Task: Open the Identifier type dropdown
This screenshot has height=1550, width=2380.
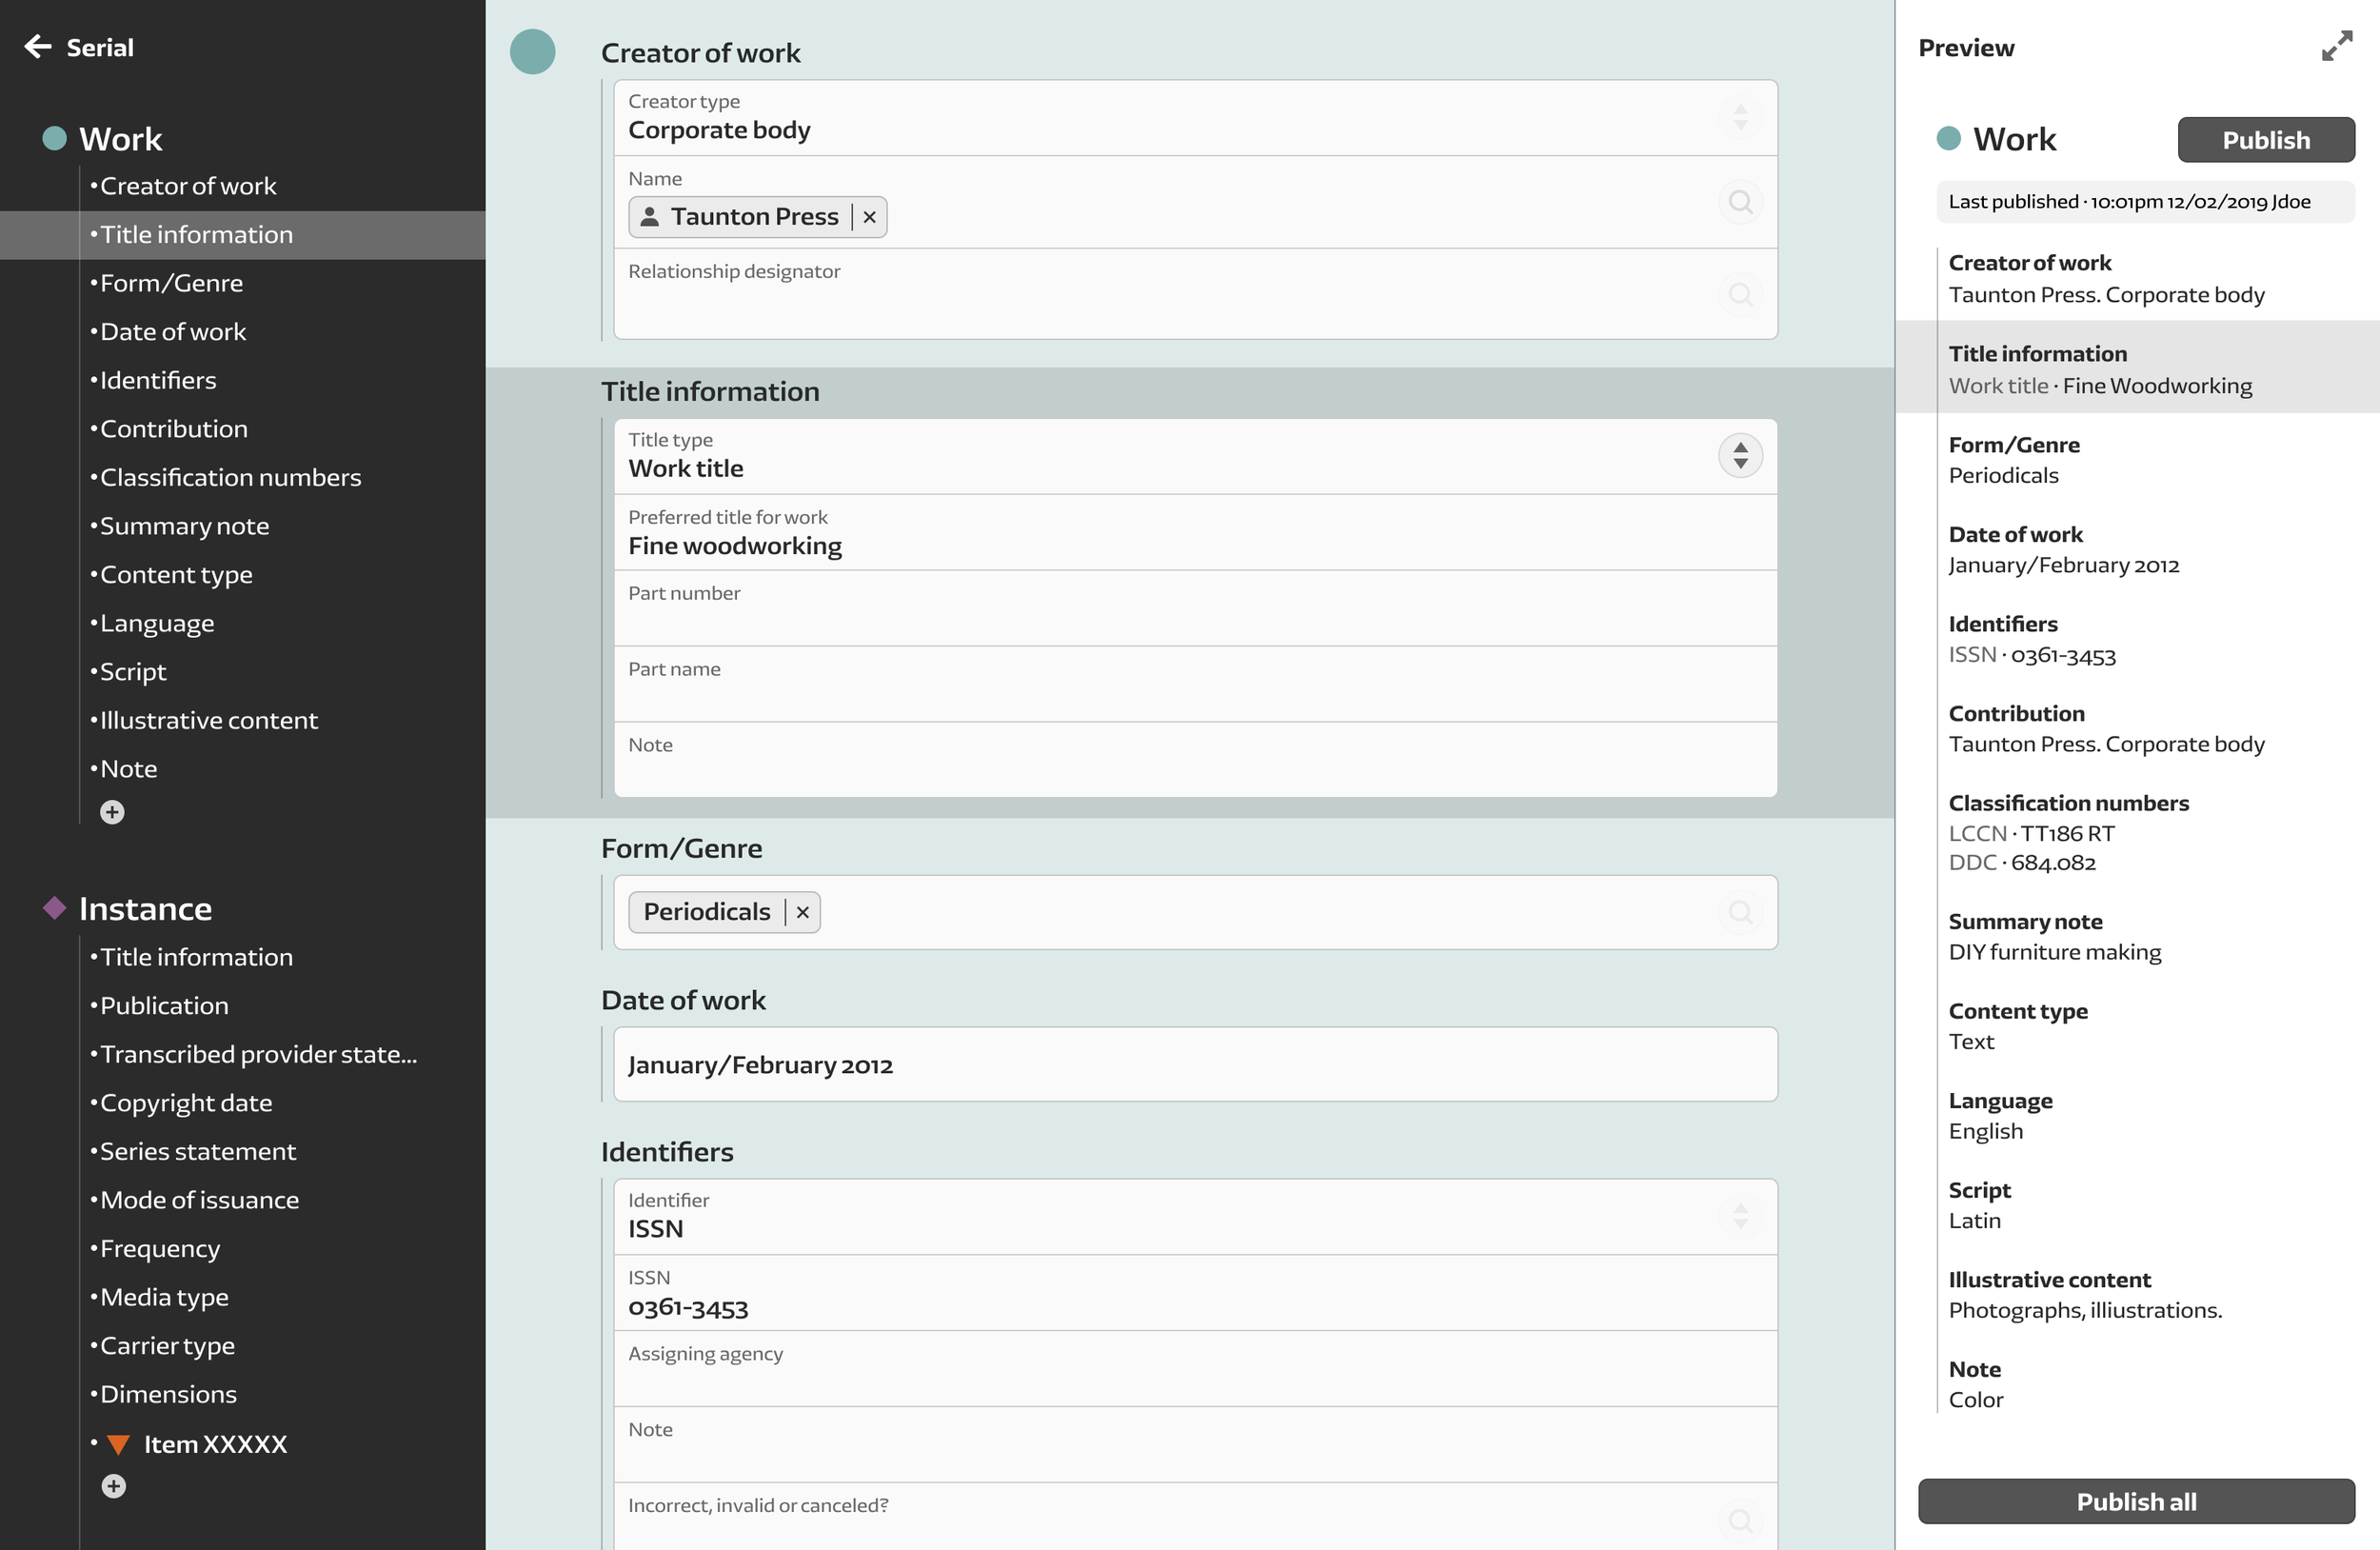Action: pyautogui.click(x=1740, y=1216)
